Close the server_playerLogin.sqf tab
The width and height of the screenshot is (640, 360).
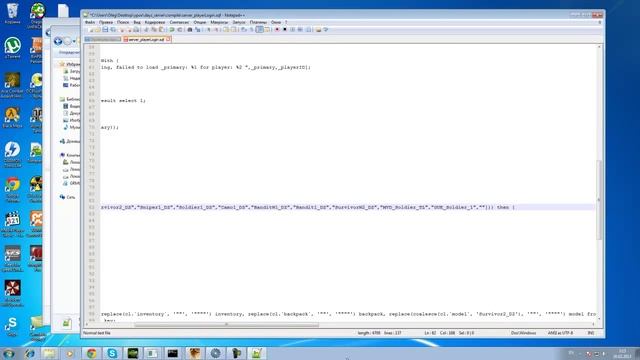click(168, 40)
